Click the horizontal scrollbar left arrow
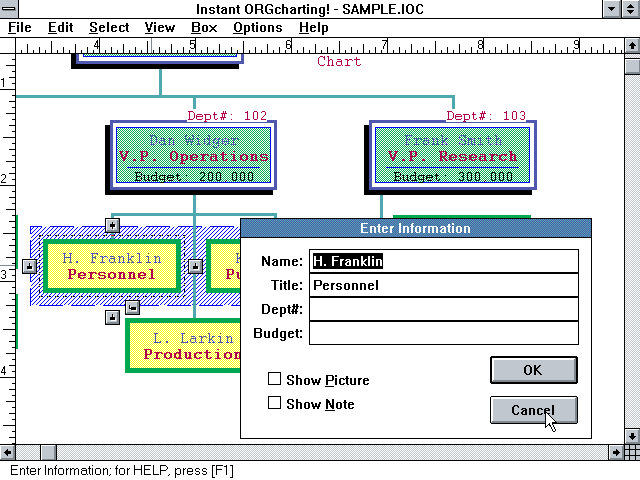This screenshot has height=480, width=640. tap(7, 452)
